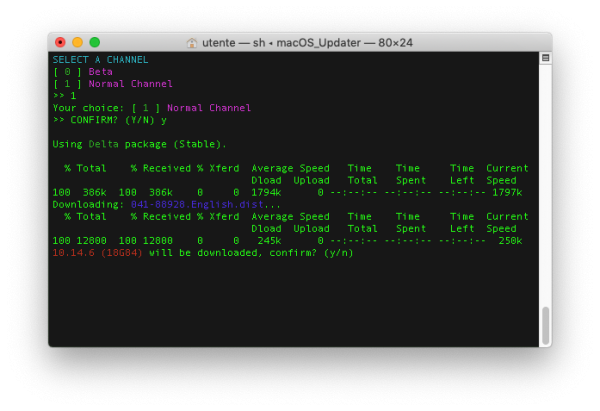This screenshot has height=411, width=600.
Task: Click the '1794k' average download speed
Action: pos(266,192)
